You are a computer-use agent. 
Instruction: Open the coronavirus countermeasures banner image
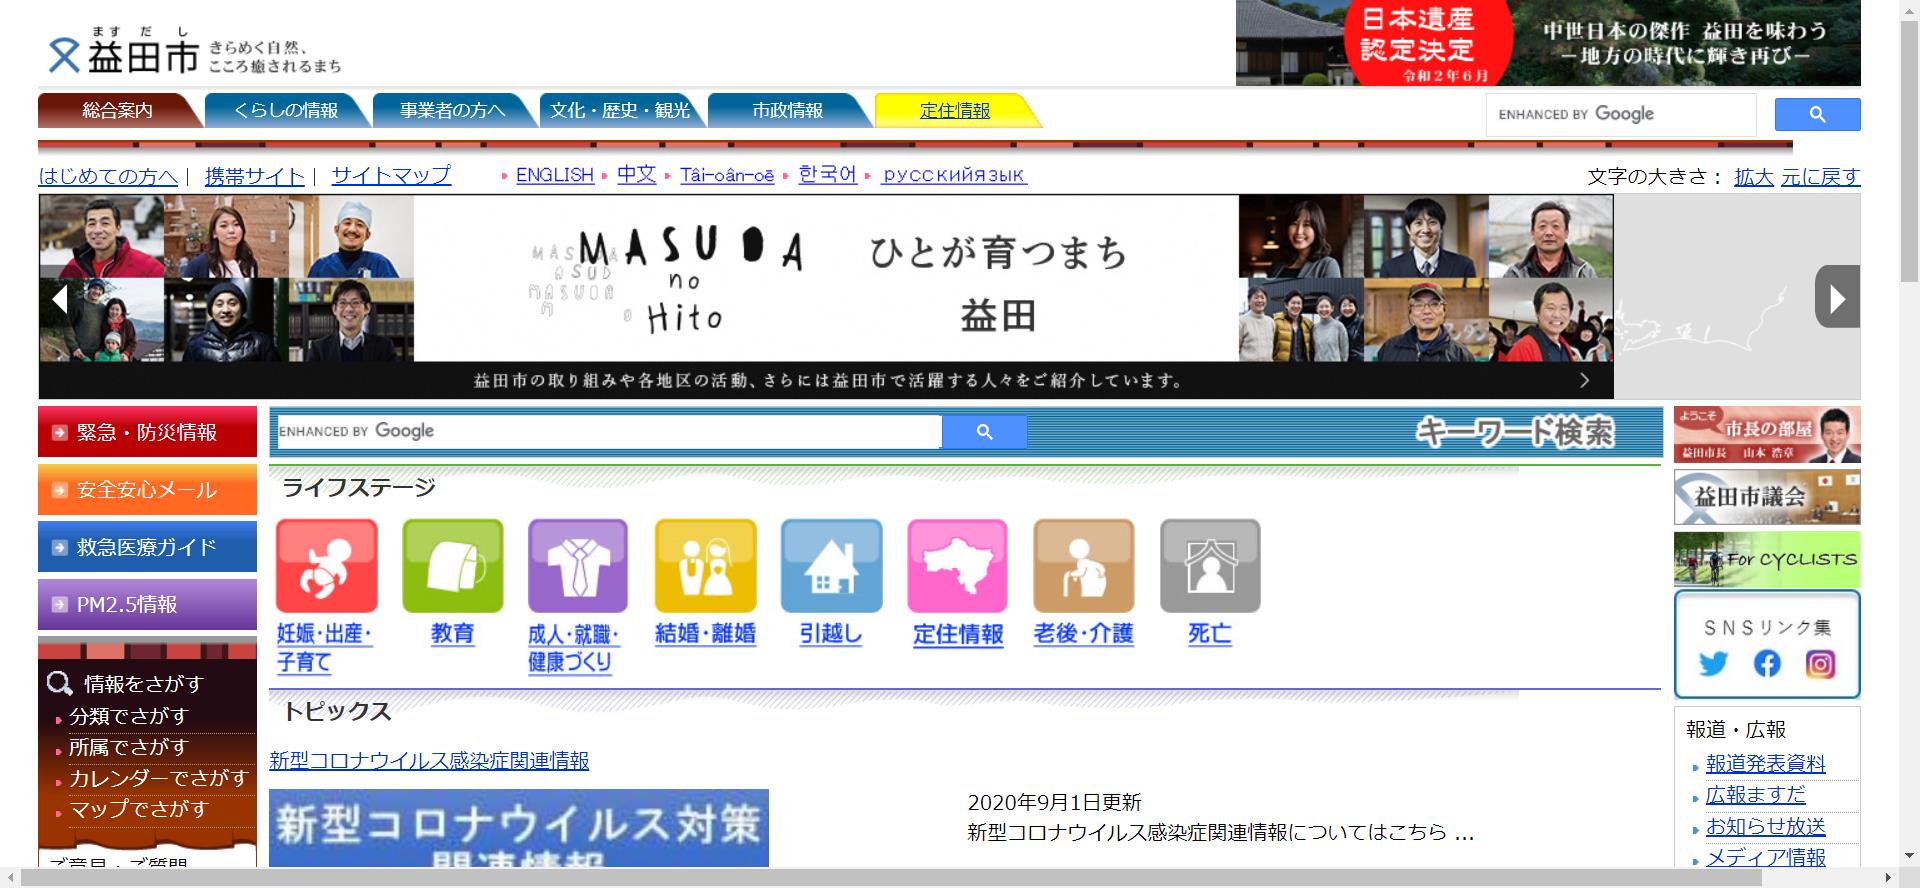[x=519, y=828]
